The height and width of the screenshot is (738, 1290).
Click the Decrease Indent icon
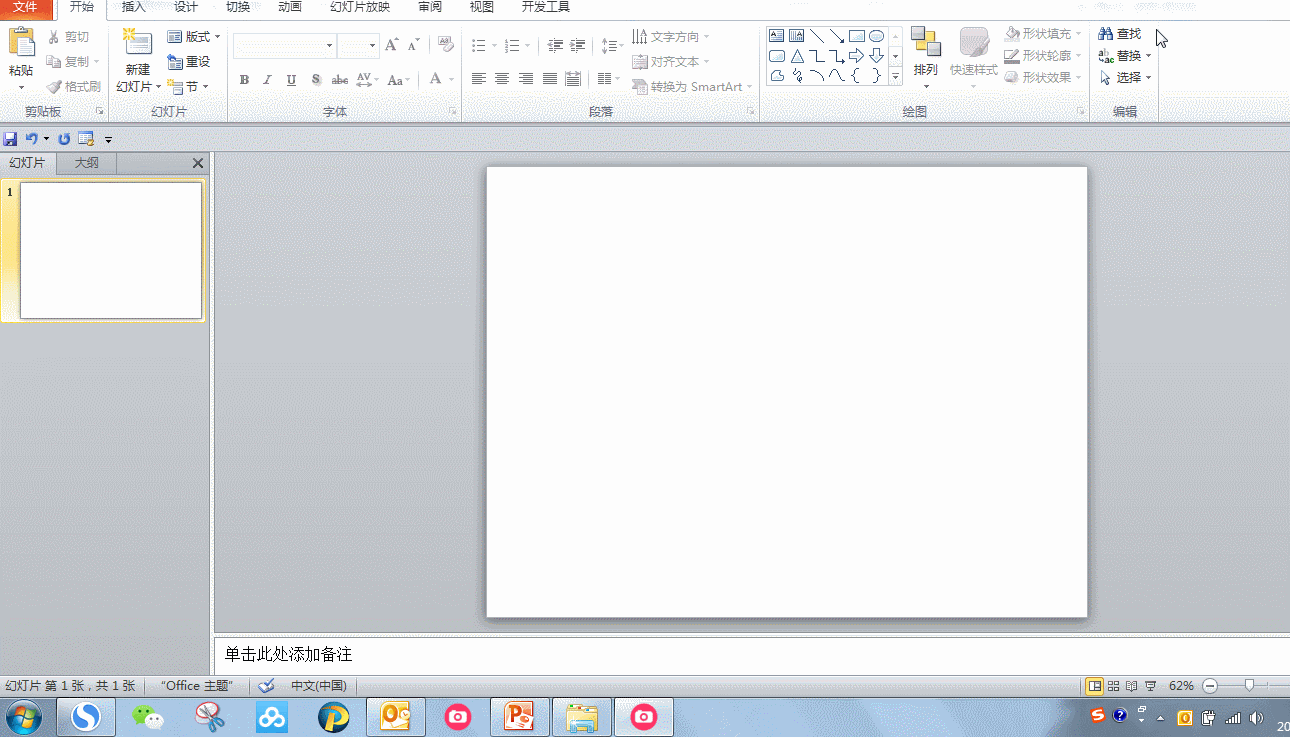point(555,46)
